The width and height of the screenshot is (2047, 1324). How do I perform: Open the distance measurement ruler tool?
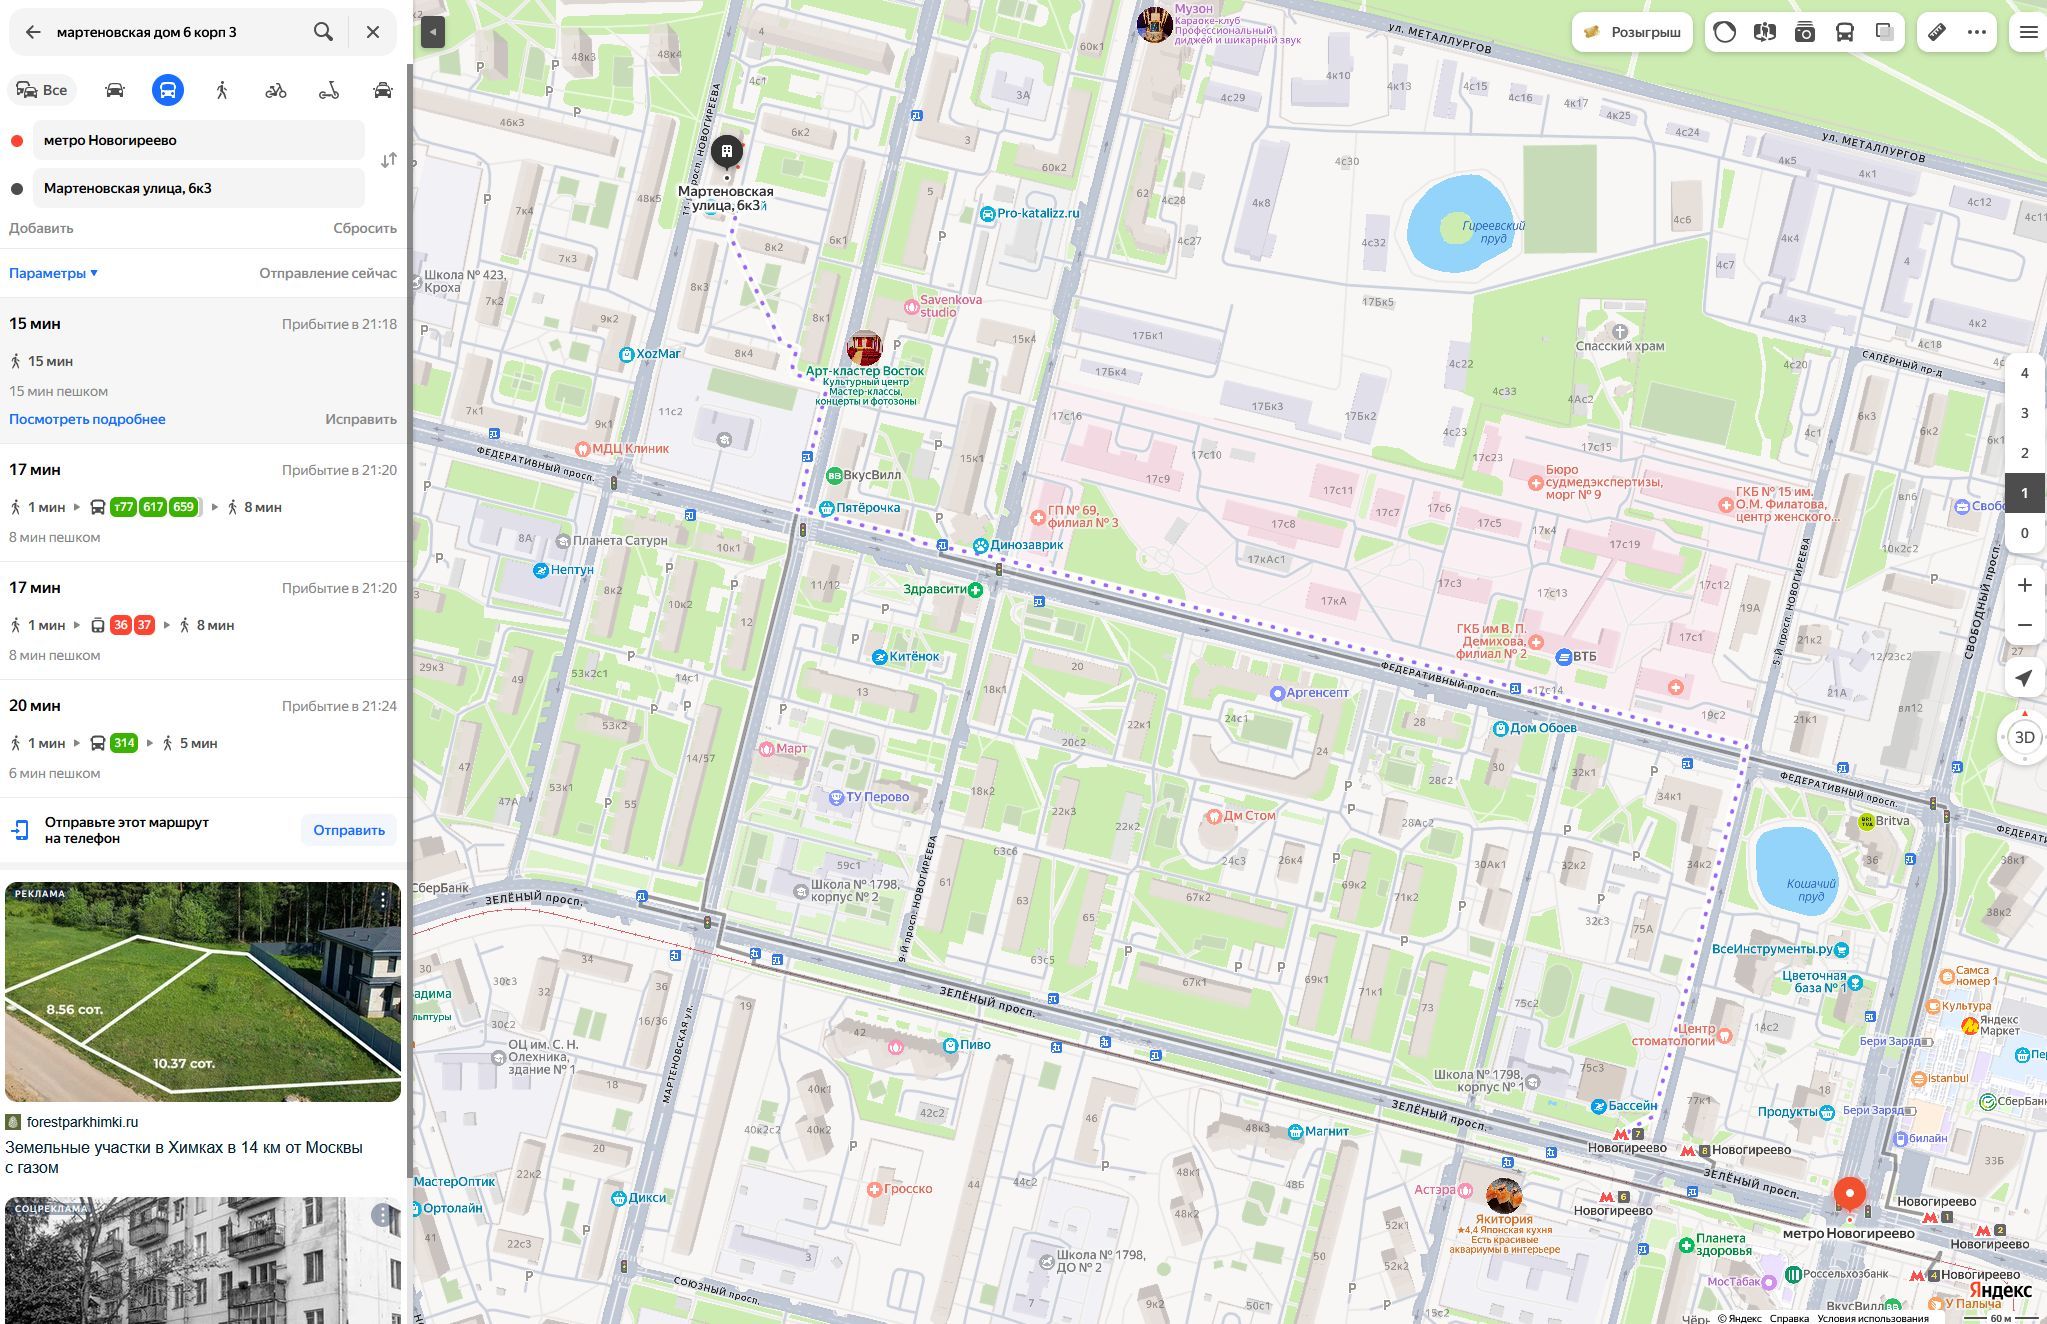coord(1936,32)
